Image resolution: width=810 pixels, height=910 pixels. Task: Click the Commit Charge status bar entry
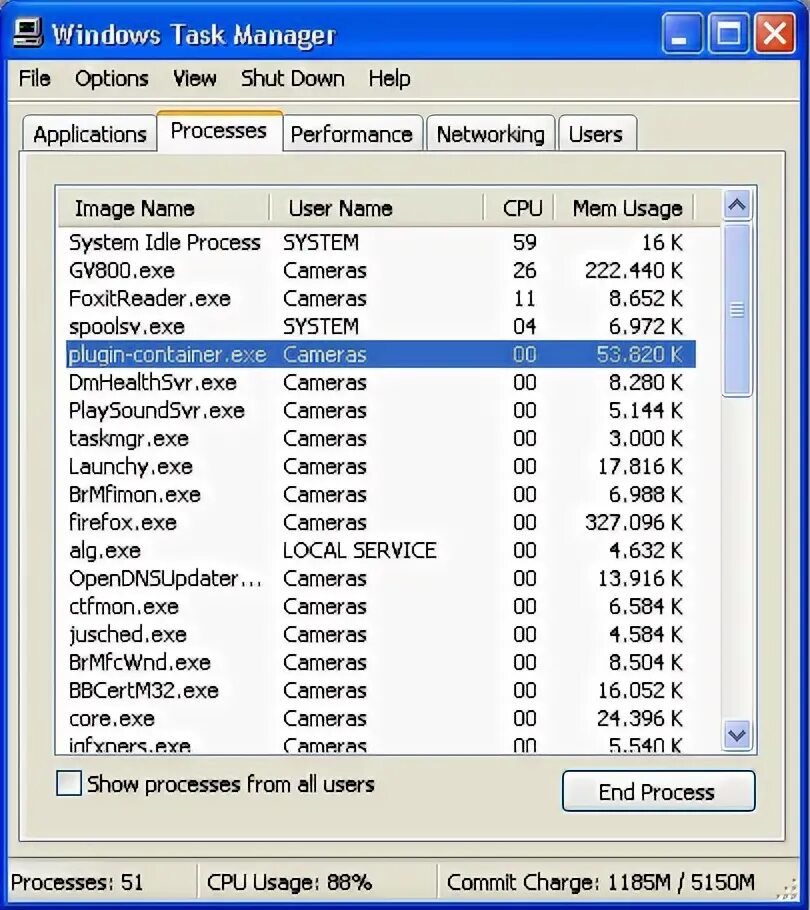coord(601,882)
